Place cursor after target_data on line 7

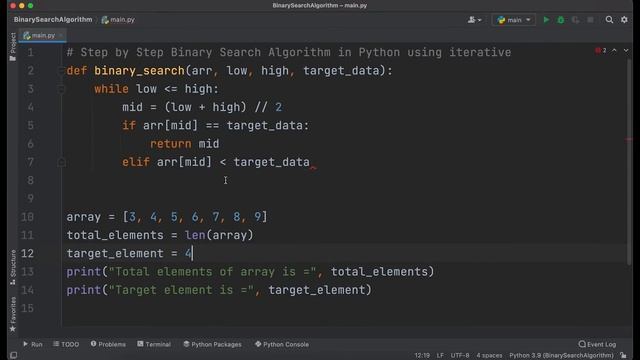point(311,162)
